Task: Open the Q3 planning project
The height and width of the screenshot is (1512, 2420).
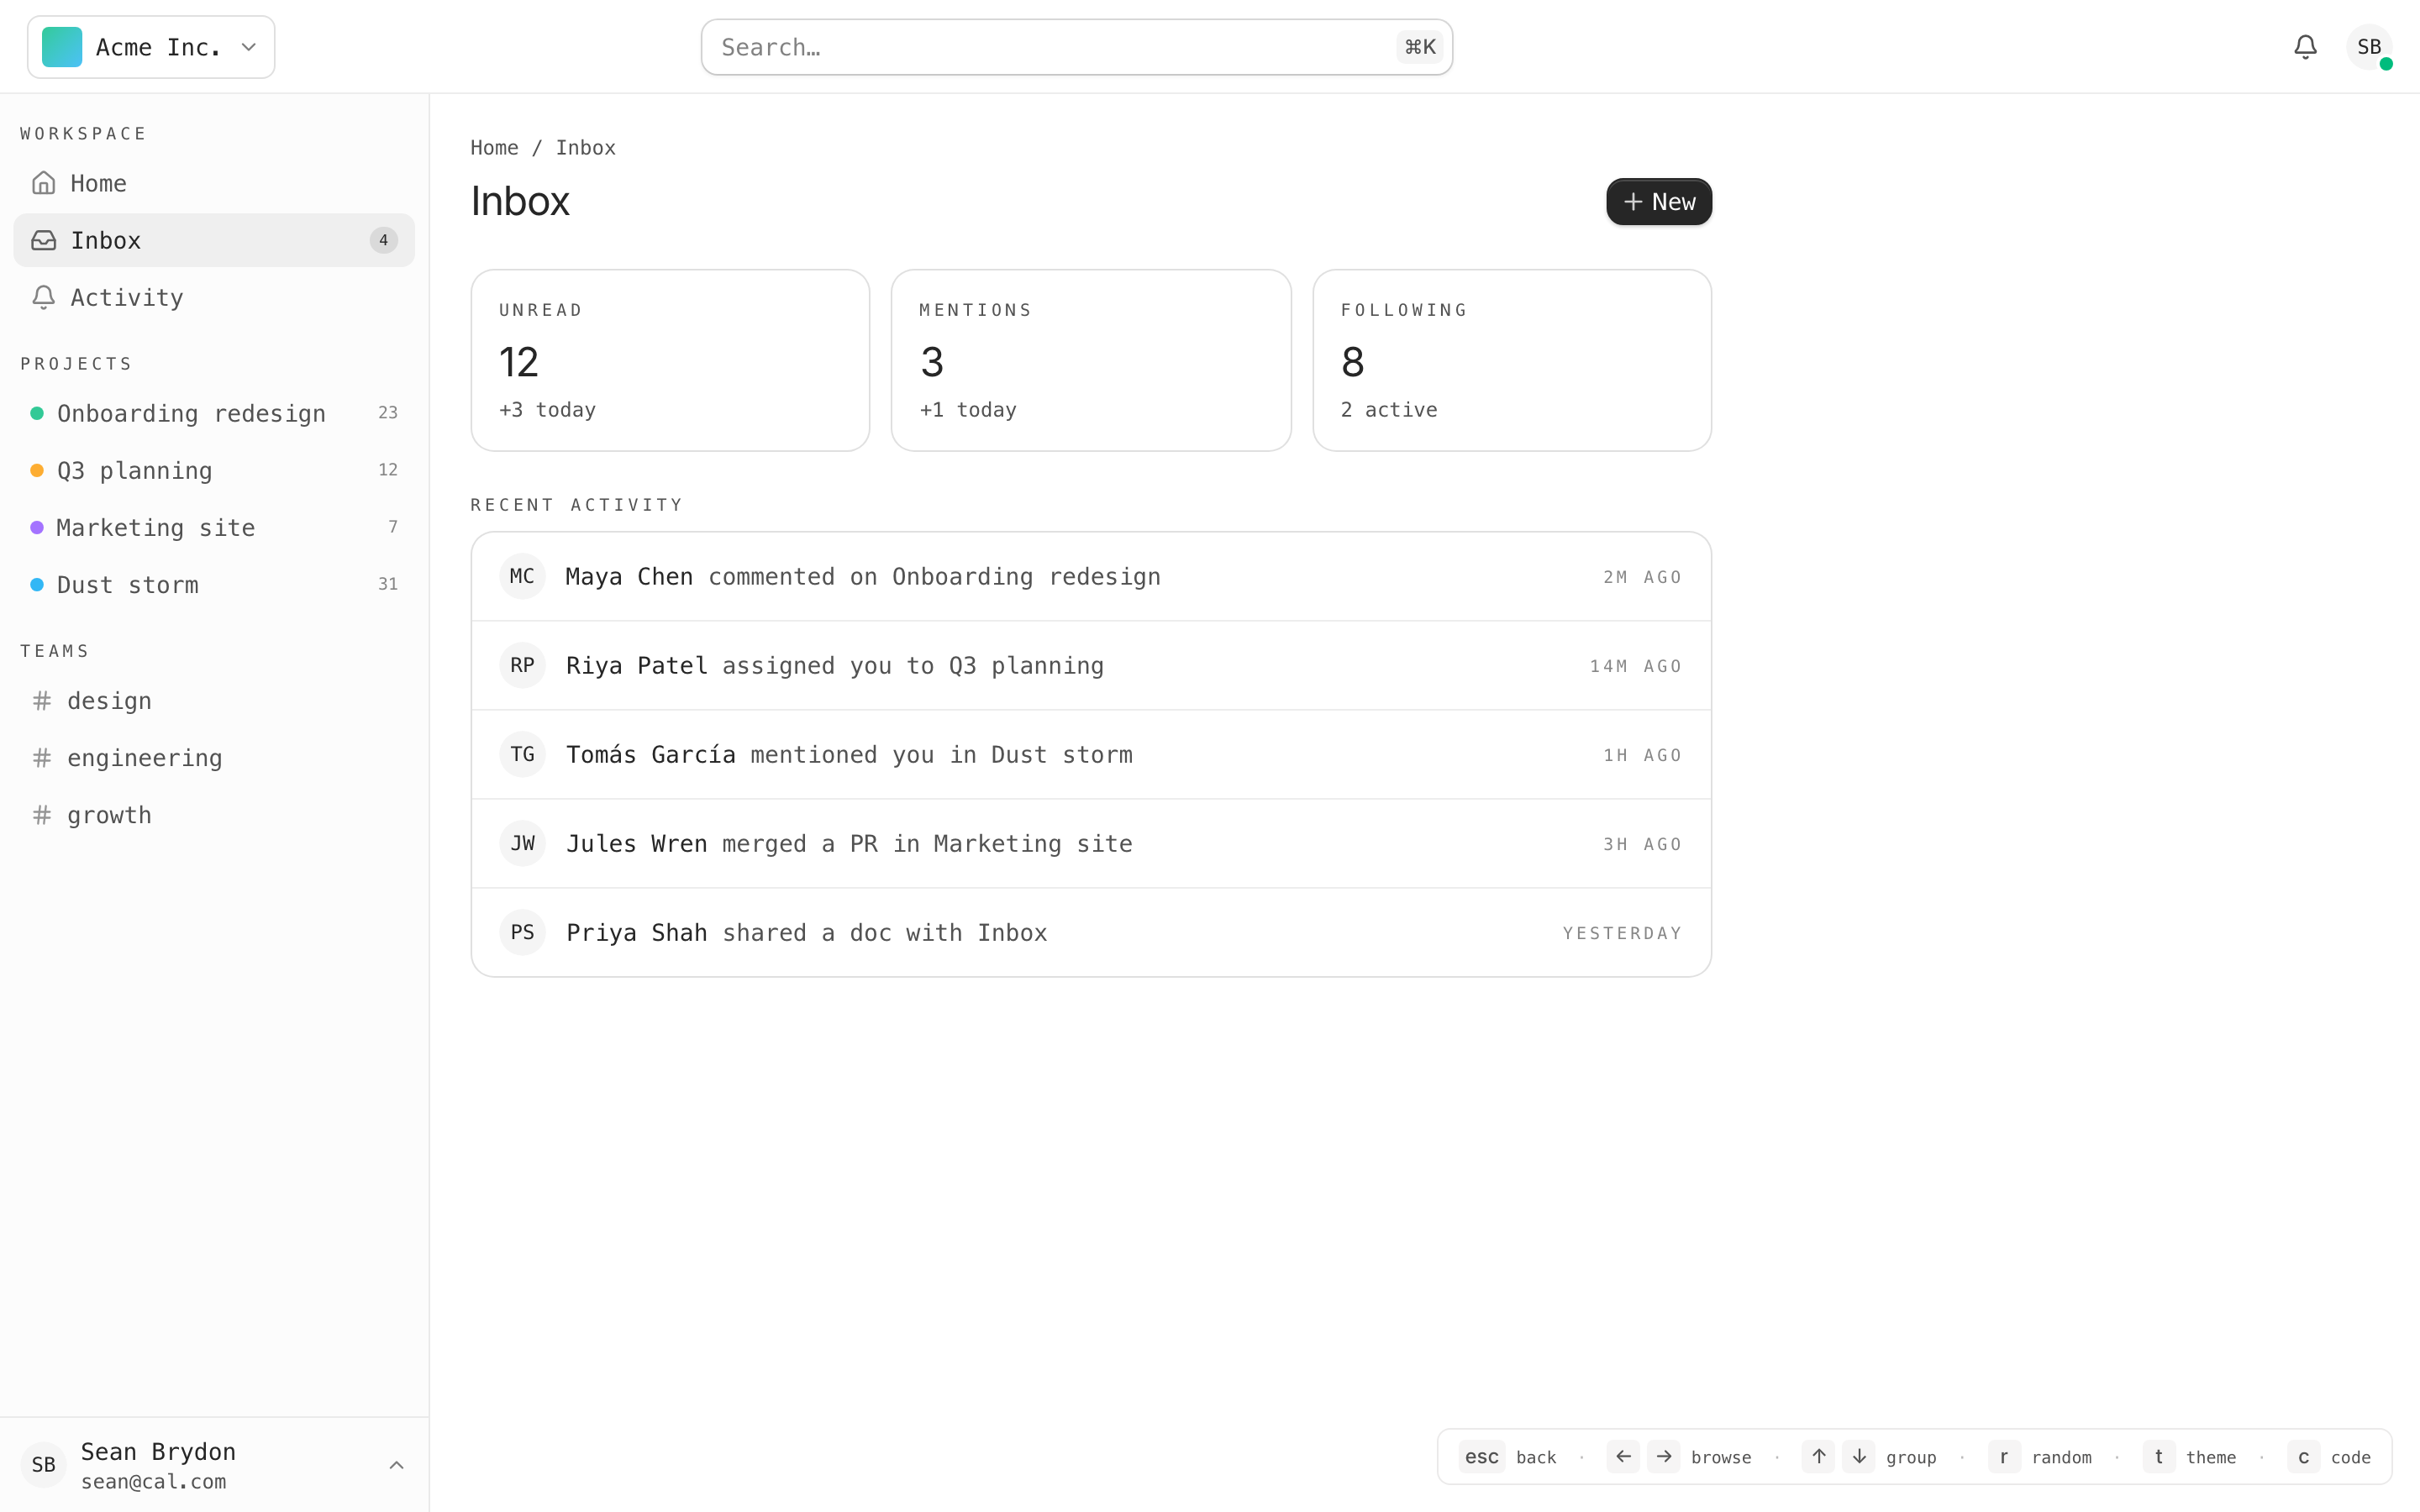Action: coord(134,470)
